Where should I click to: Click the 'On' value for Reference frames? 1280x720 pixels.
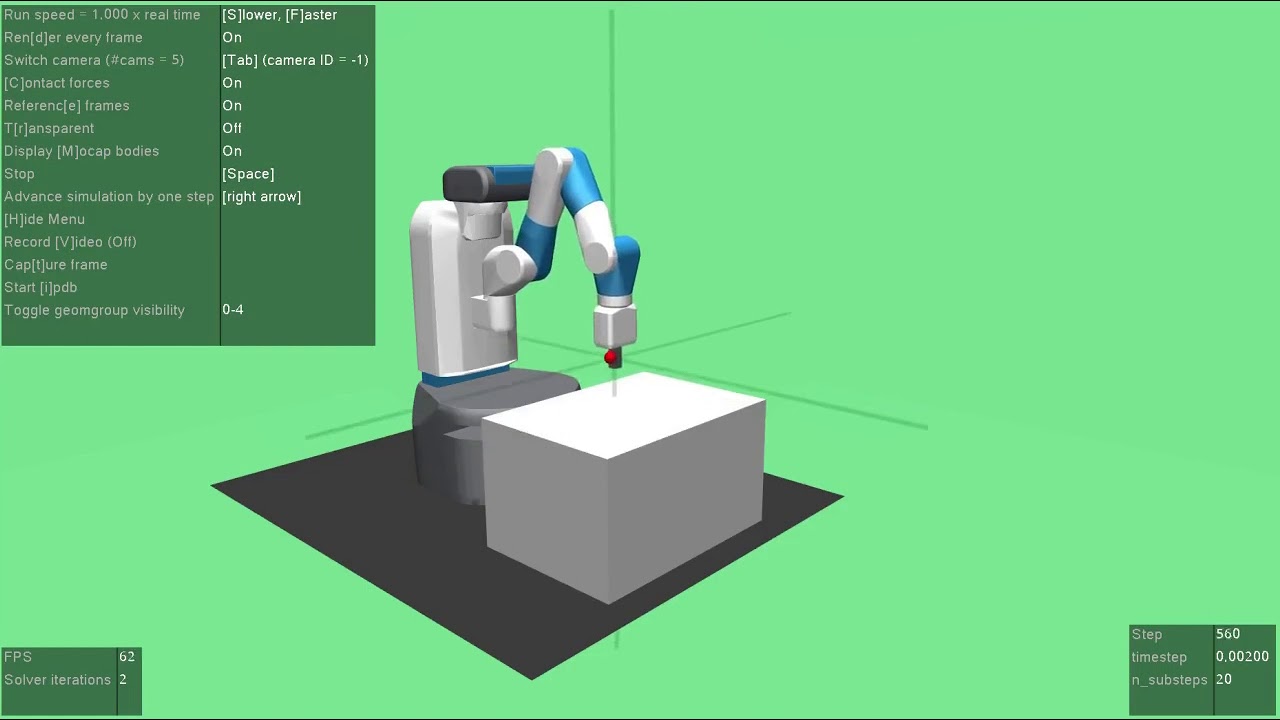232,106
